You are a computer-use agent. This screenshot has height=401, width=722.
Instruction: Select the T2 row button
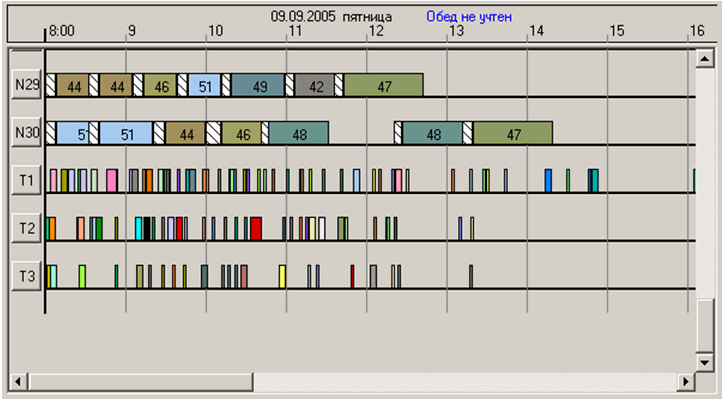(x=27, y=228)
